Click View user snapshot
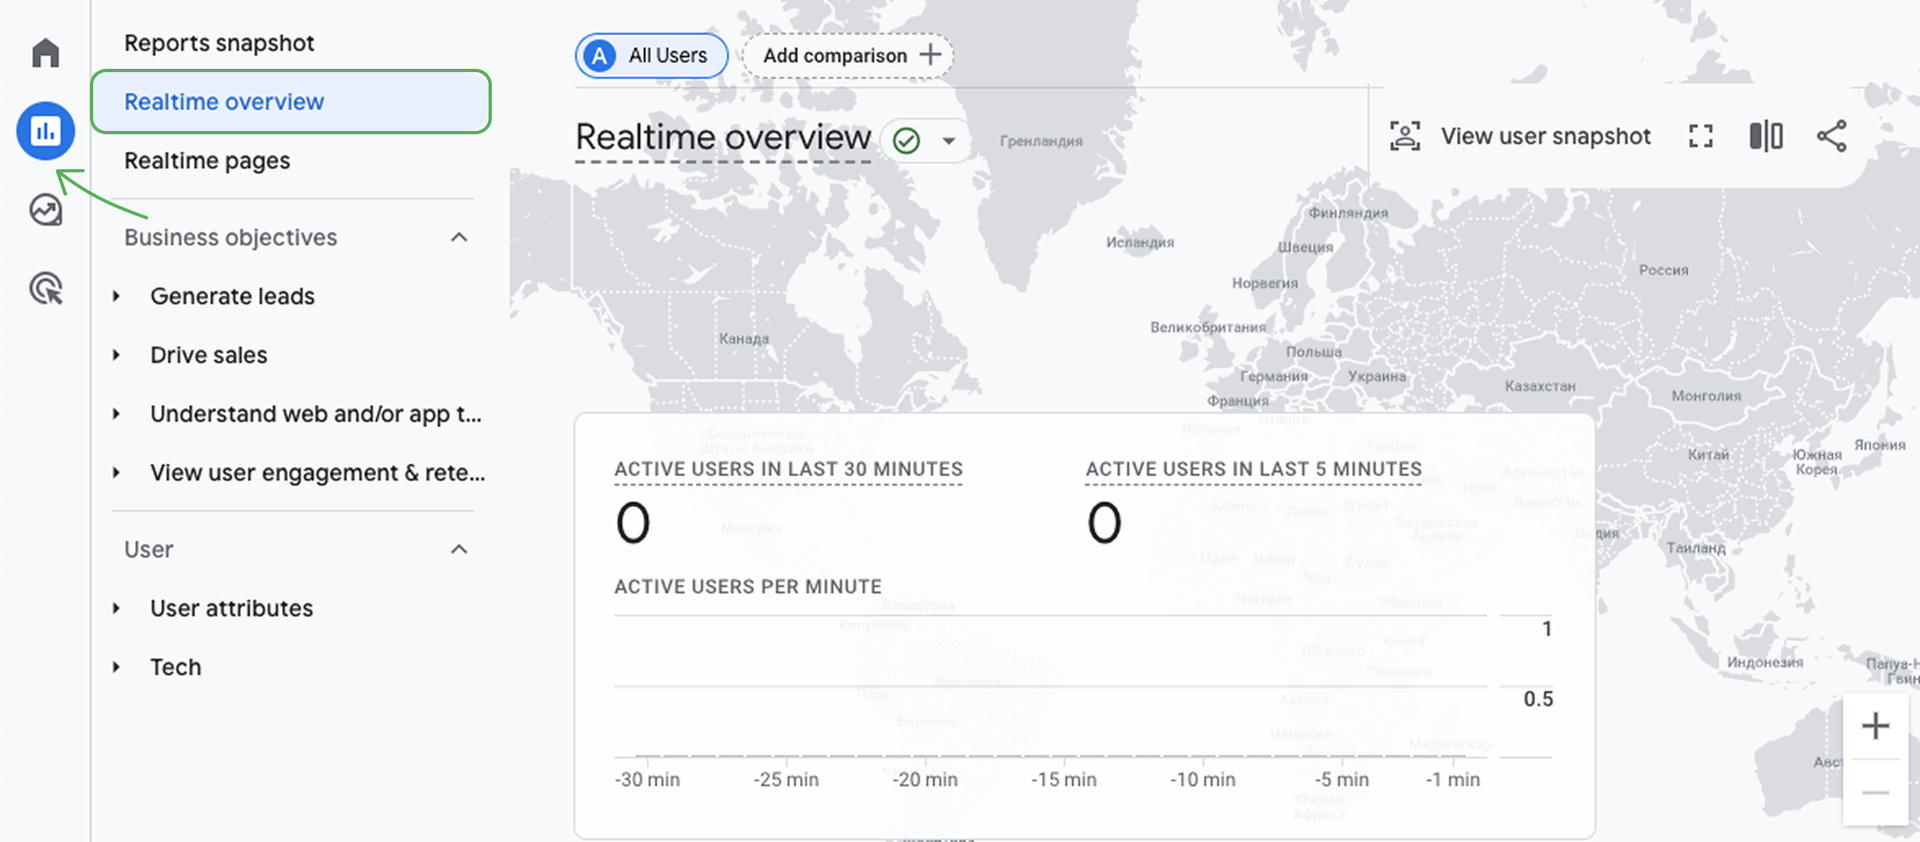This screenshot has width=1920, height=842. click(1521, 136)
